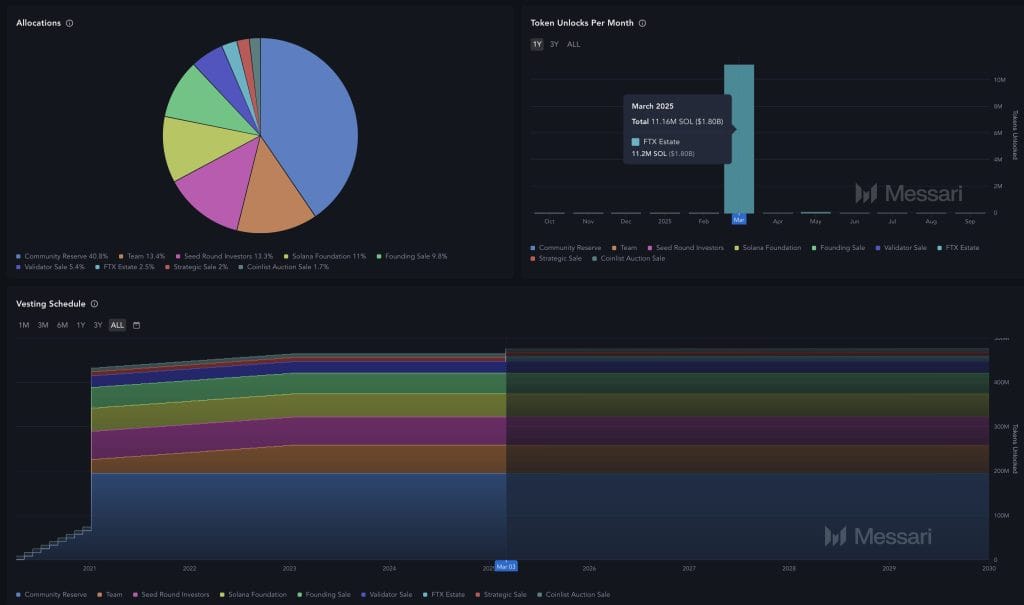Click the March 2025 unlock bar
This screenshot has height=605, width=1024.
click(739, 140)
